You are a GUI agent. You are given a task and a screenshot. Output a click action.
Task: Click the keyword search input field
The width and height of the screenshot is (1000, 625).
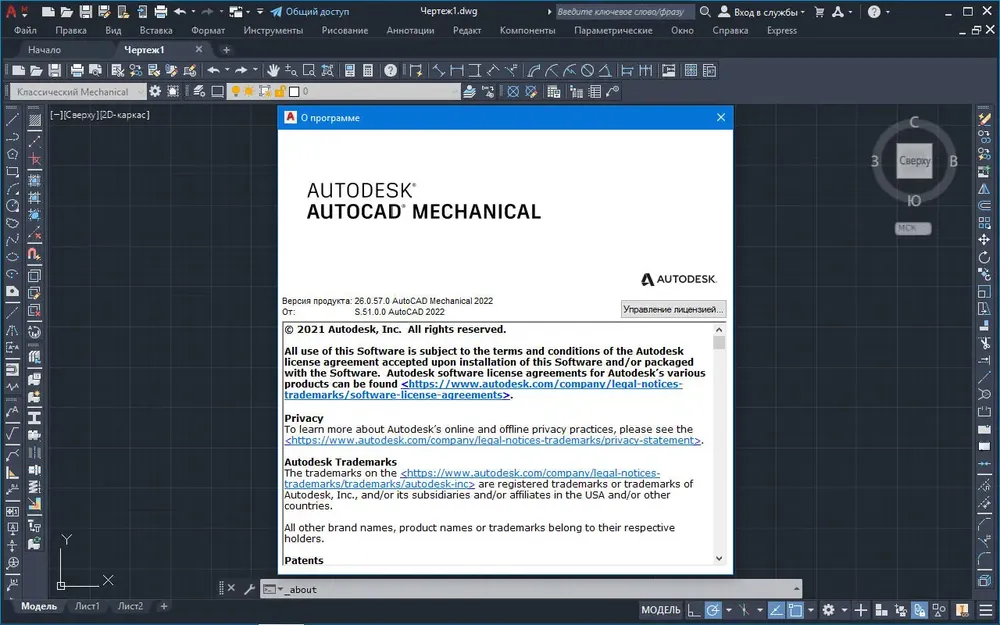coord(624,11)
